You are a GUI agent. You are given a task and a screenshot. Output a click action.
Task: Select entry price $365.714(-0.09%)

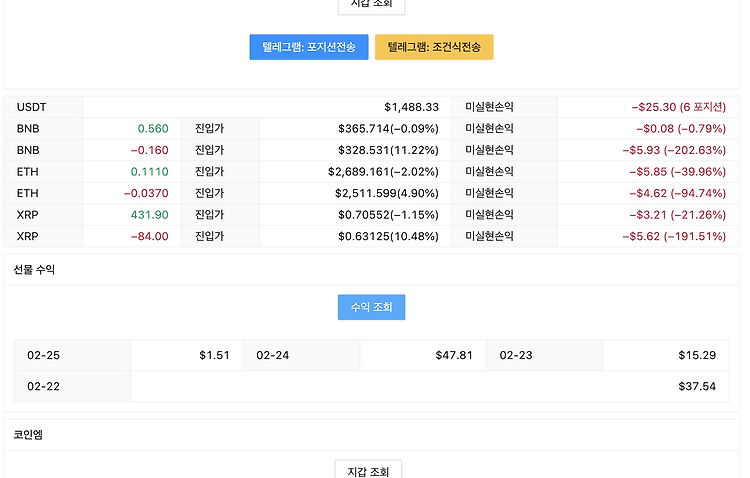[x=388, y=129]
